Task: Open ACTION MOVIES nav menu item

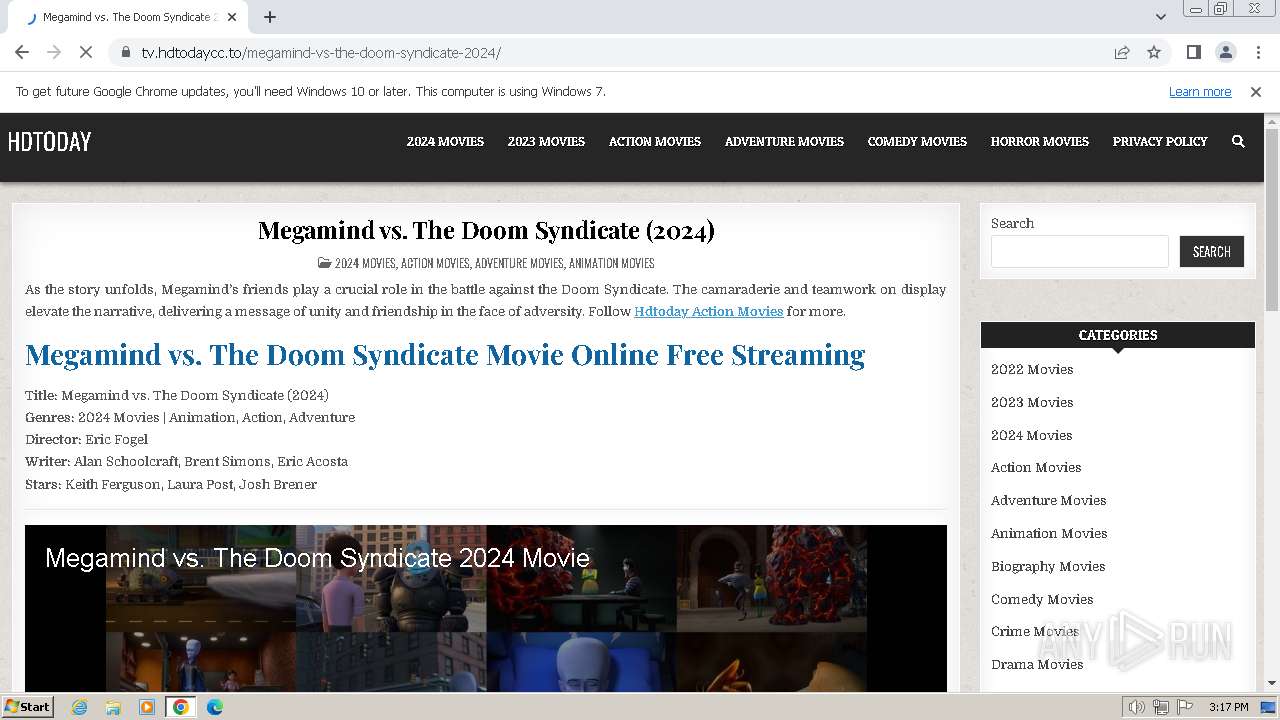Action: (x=655, y=142)
